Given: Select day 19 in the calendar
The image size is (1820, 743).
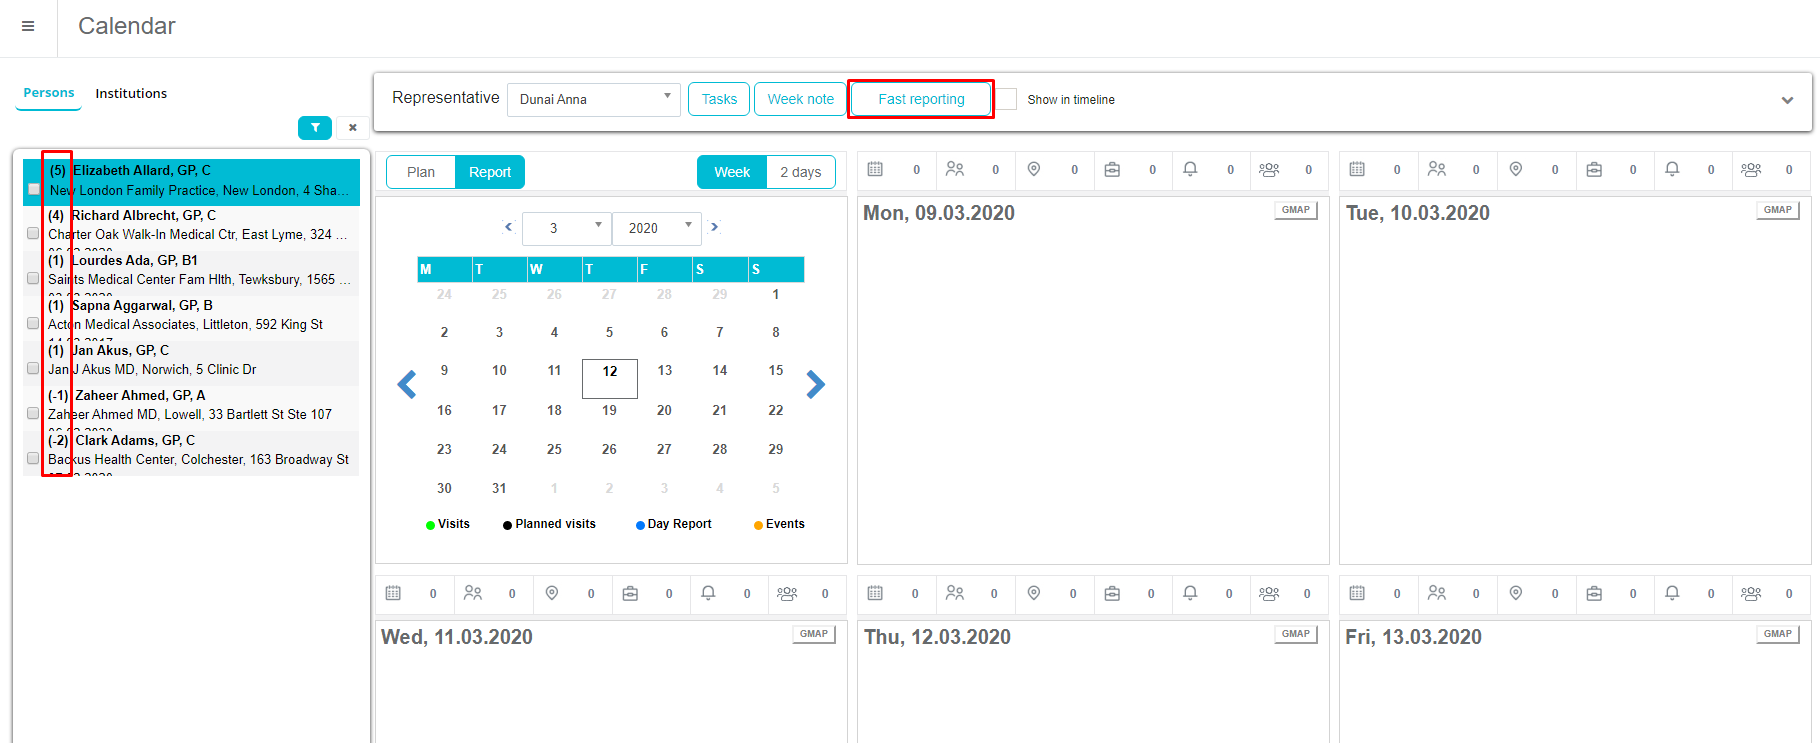Looking at the screenshot, I should [x=609, y=410].
